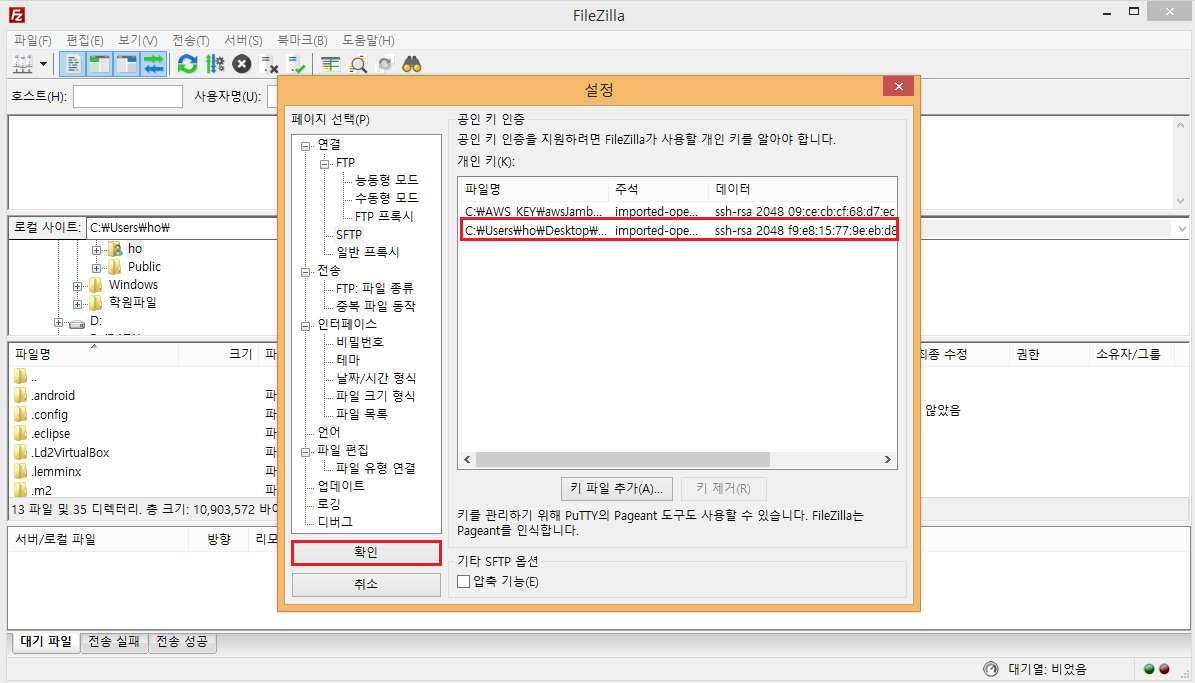The image size is (1195, 683).
Task: Switch to the 전송 실패 tab
Action: [x=114, y=642]
